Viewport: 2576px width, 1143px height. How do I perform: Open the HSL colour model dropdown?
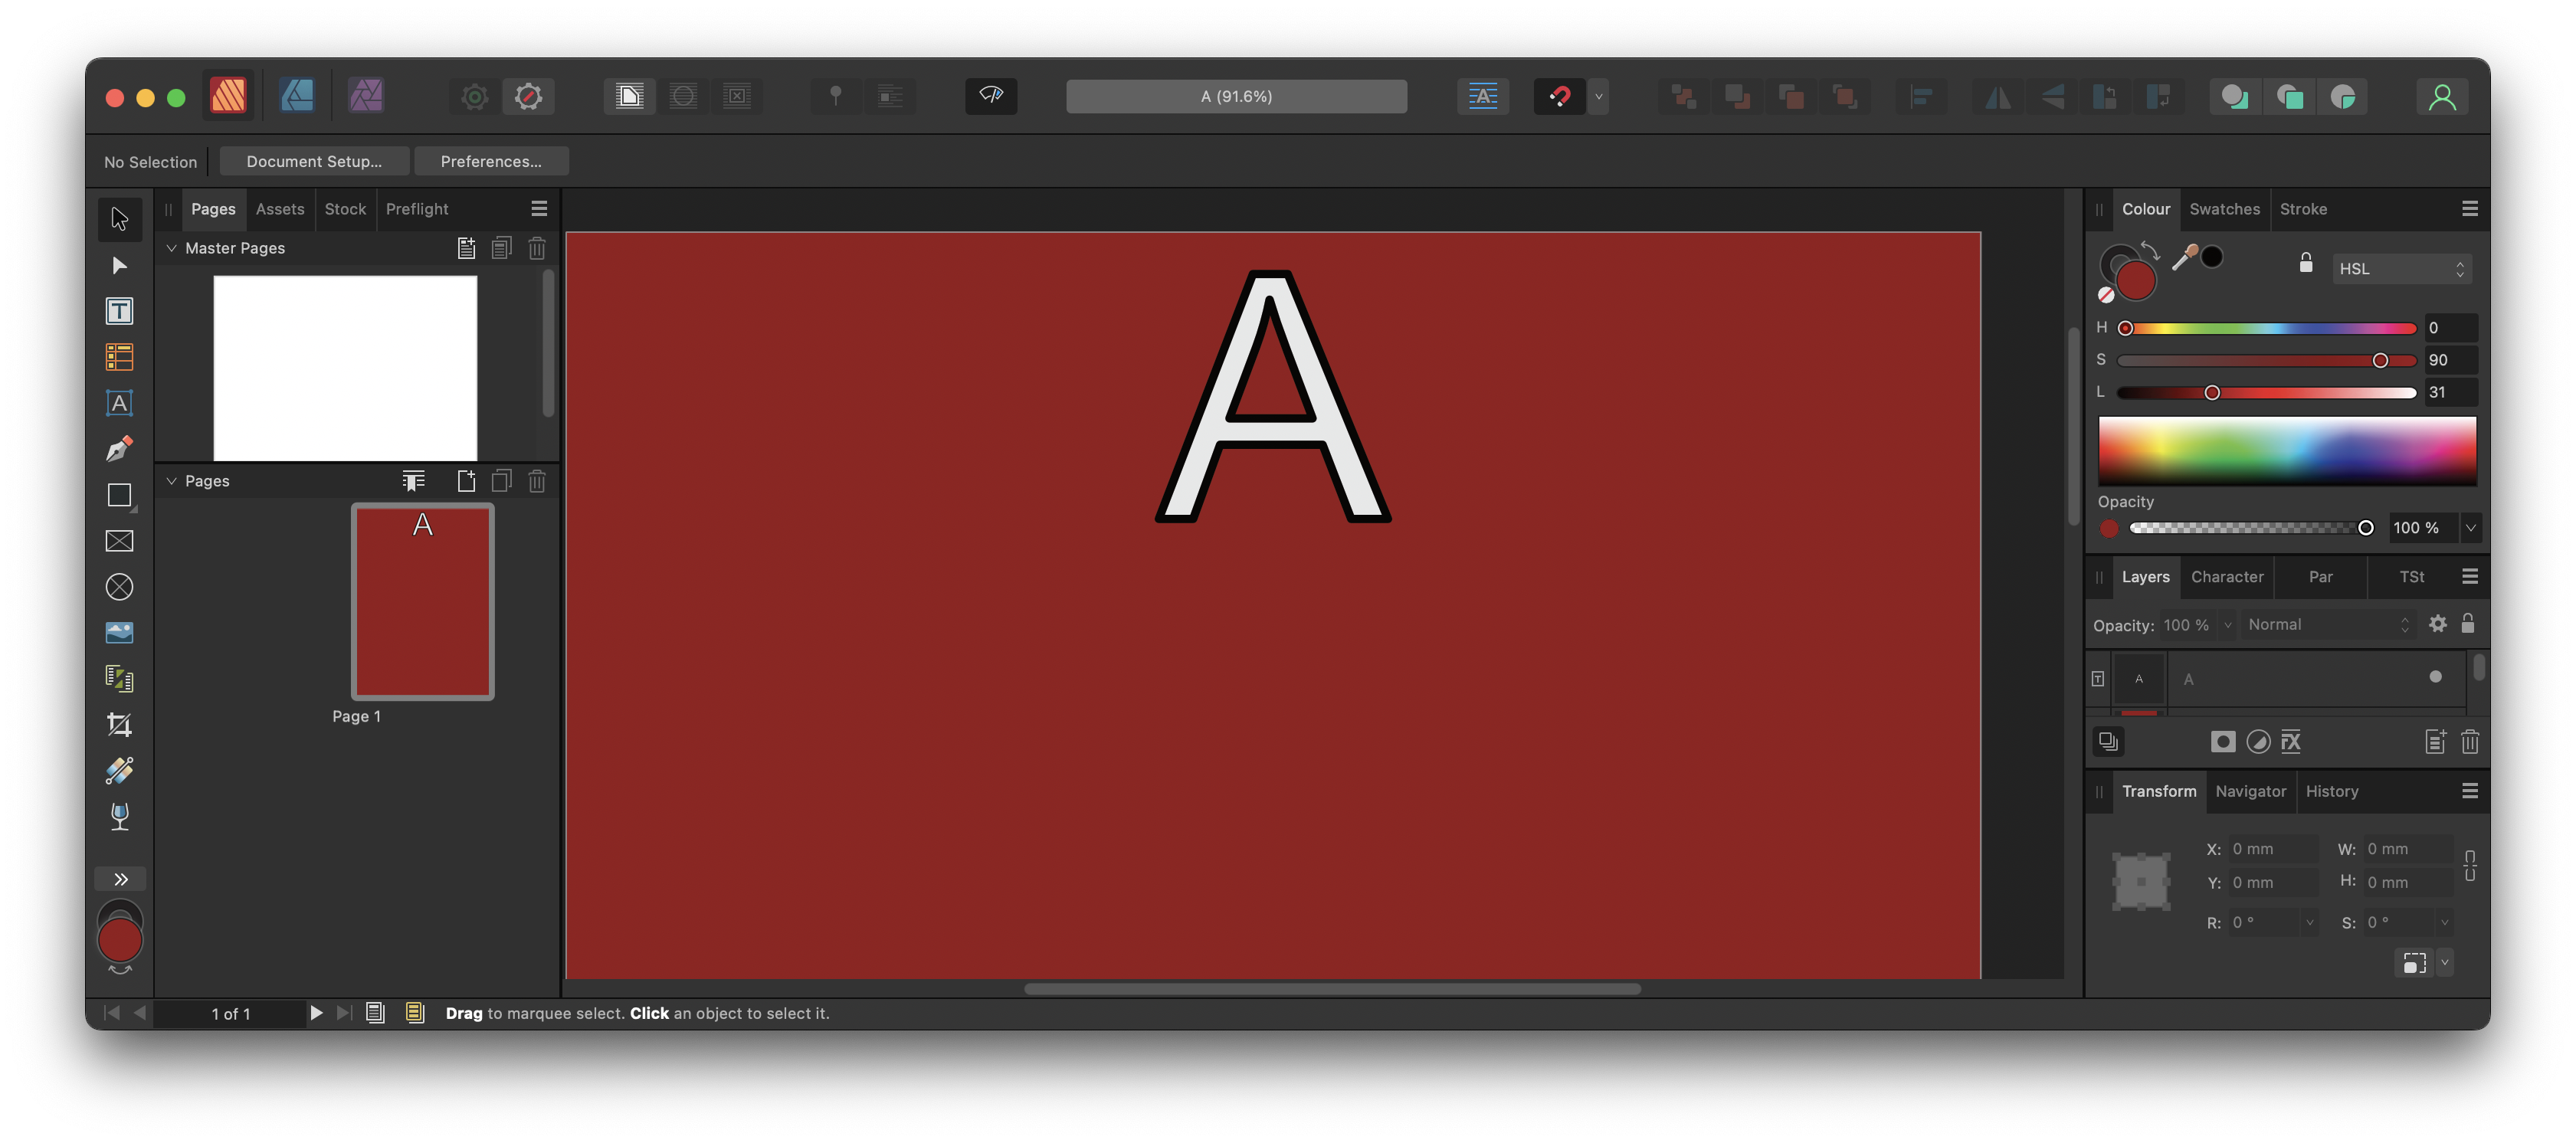[x=2401, y=269]
